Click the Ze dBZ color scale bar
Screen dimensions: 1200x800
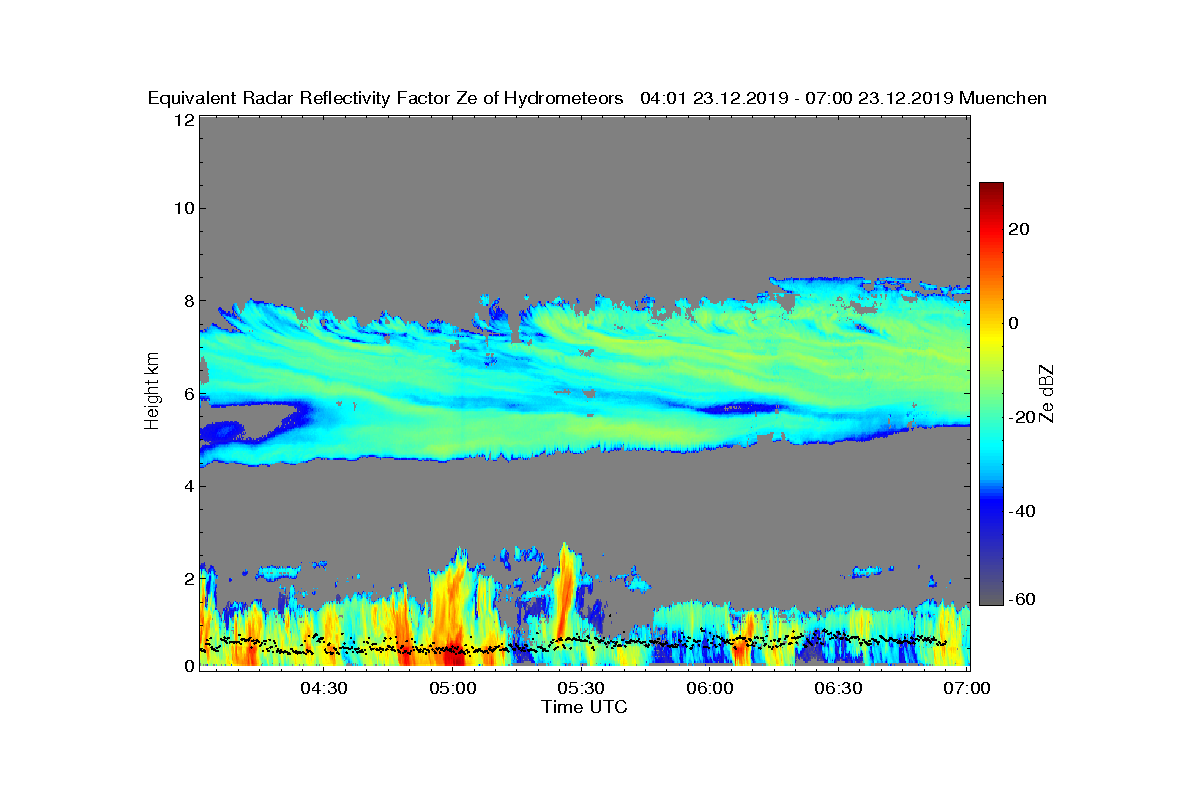[x=991, y=393]
